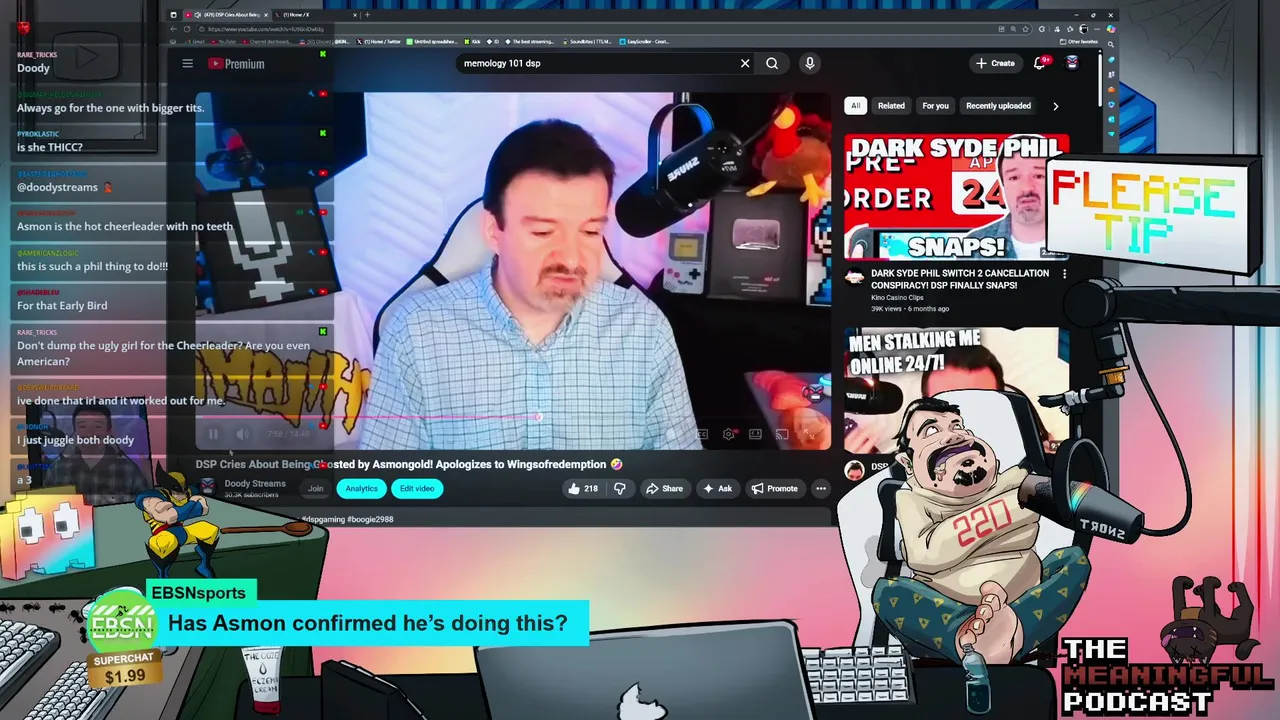Open the #boogie2988 hashtag link

click(x=370, y=519)
